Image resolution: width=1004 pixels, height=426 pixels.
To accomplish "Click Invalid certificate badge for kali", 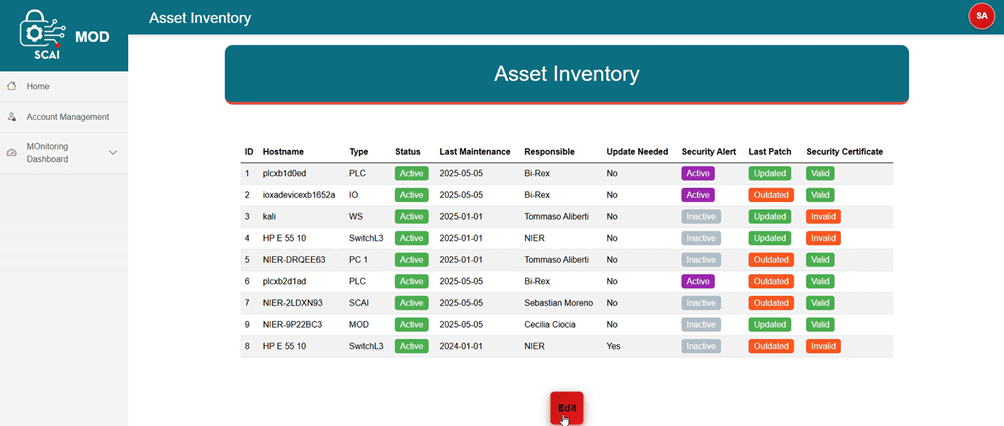I will pos(823,217).
